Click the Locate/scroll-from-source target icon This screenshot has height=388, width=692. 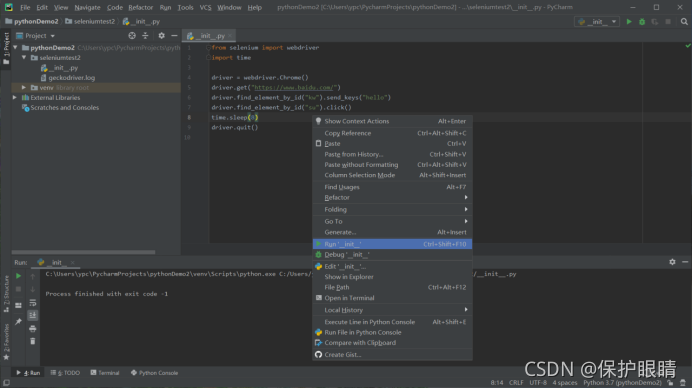pos(132,36)
